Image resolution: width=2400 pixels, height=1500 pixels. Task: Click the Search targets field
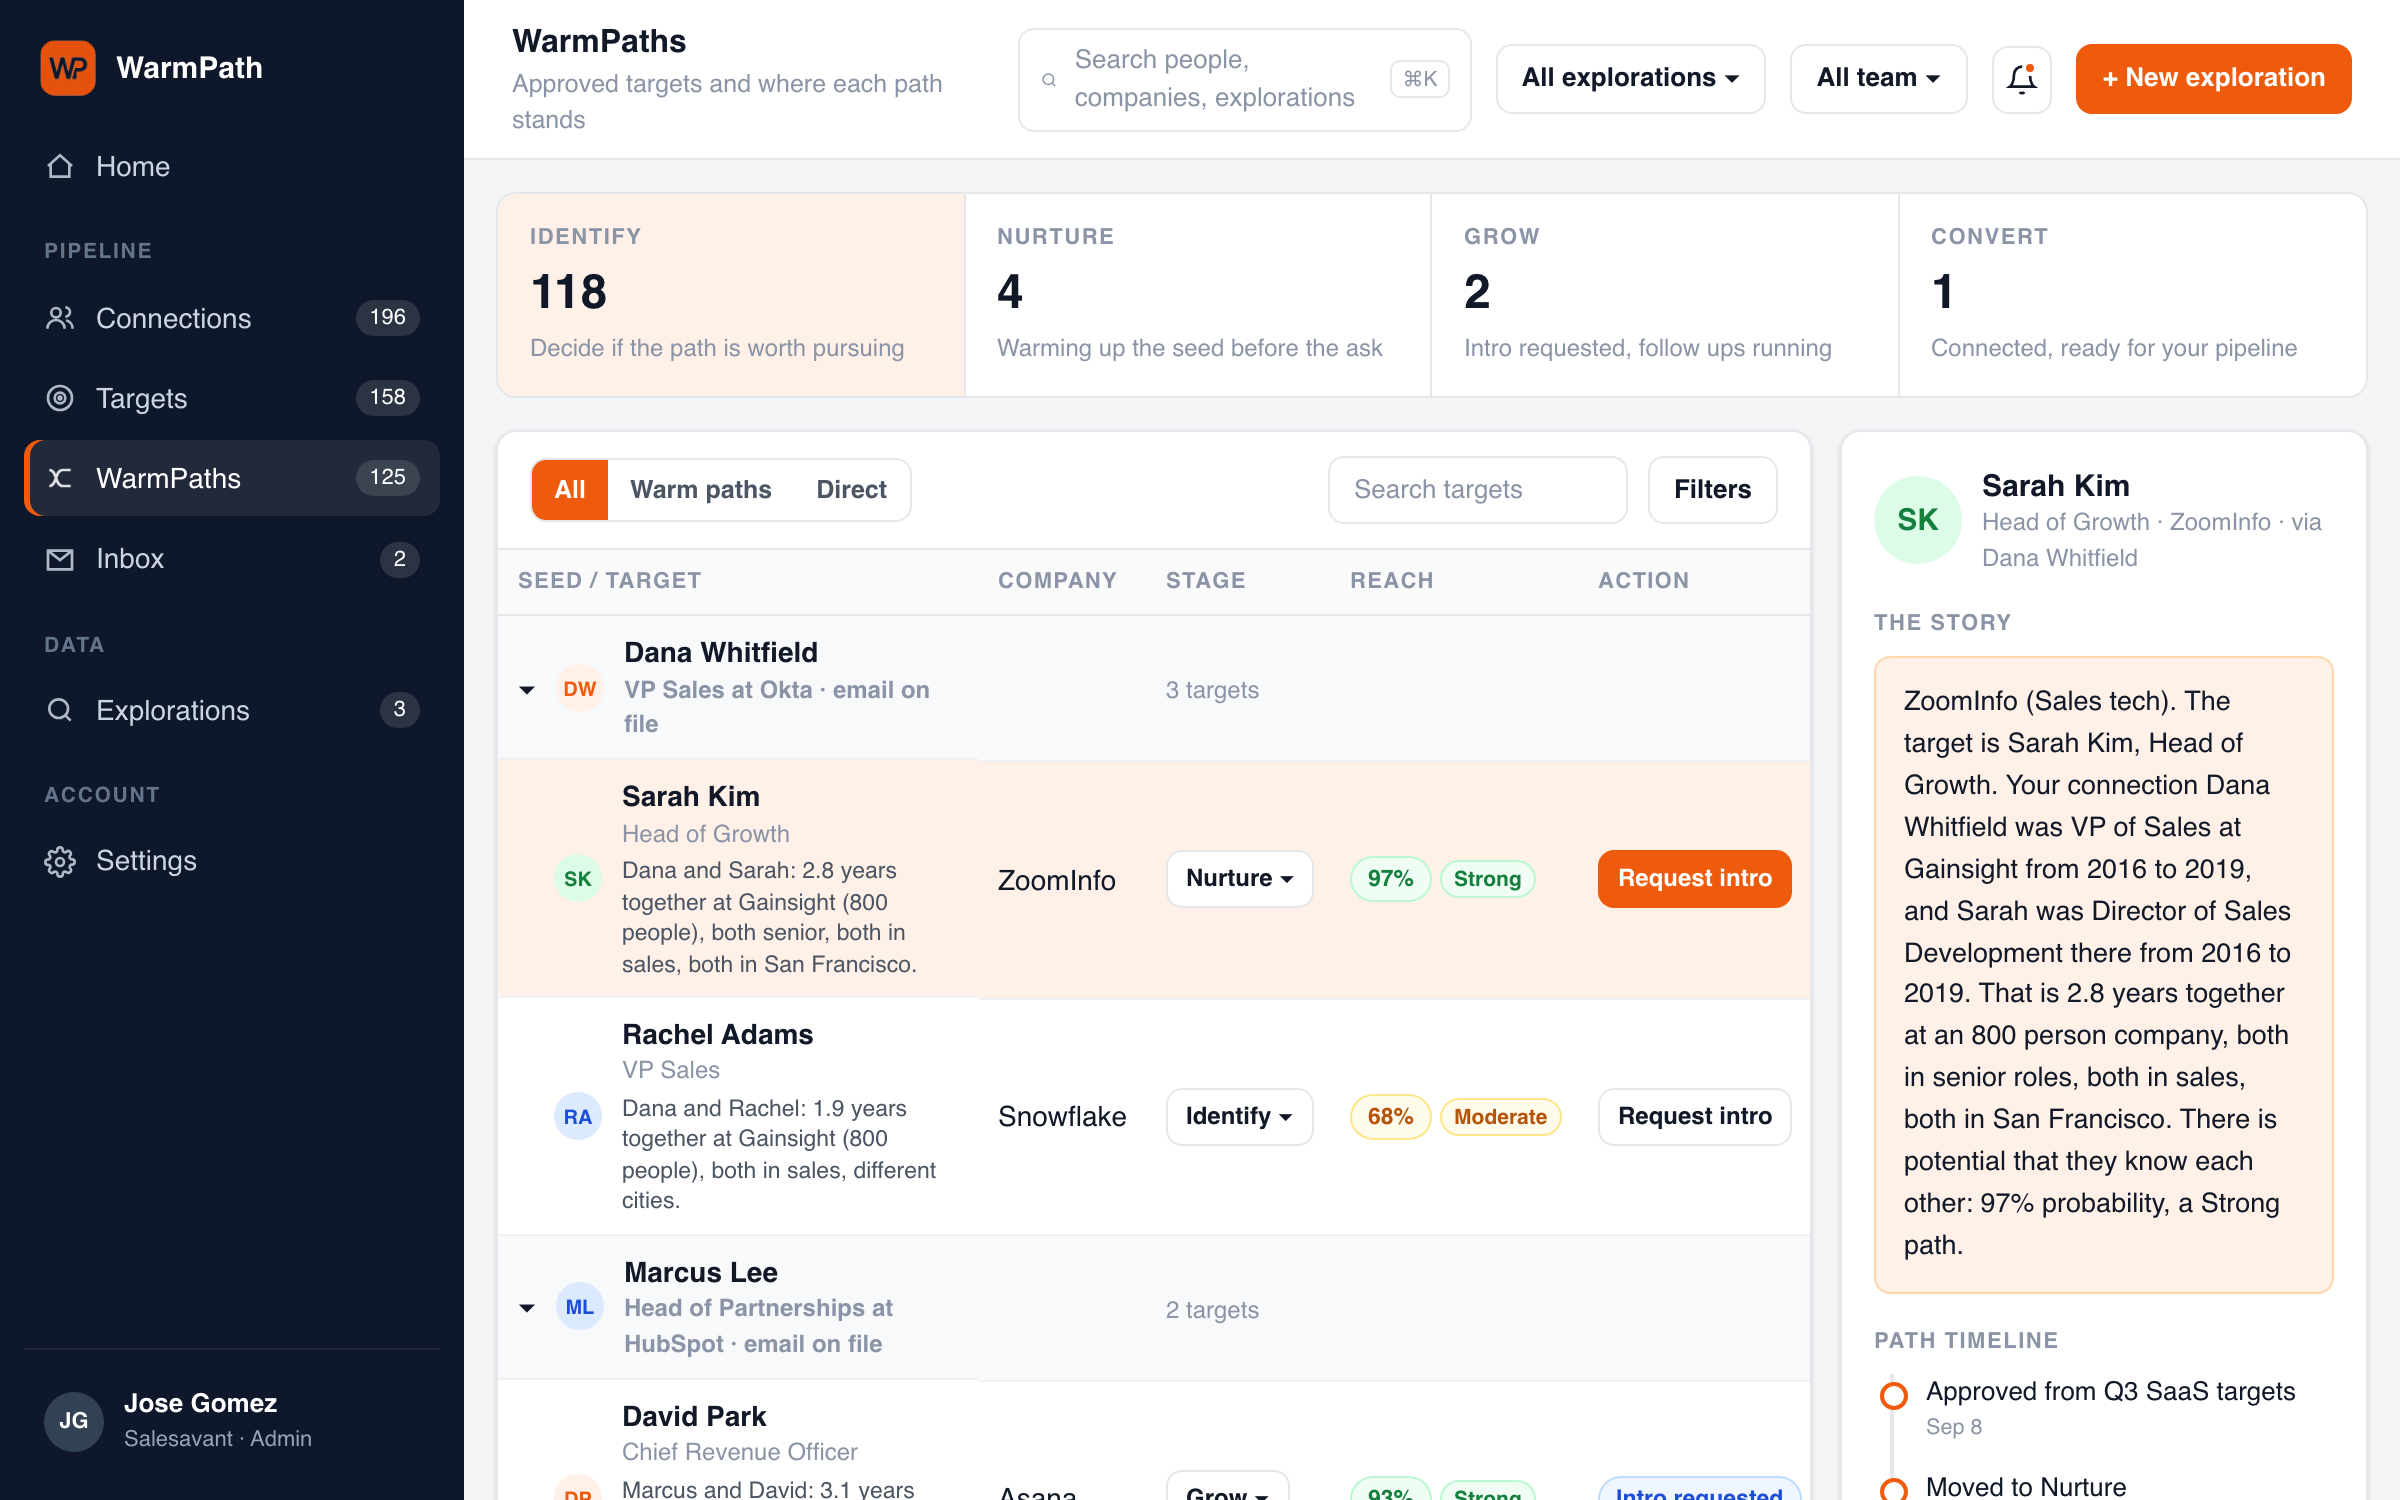(x=1478, y=490)
